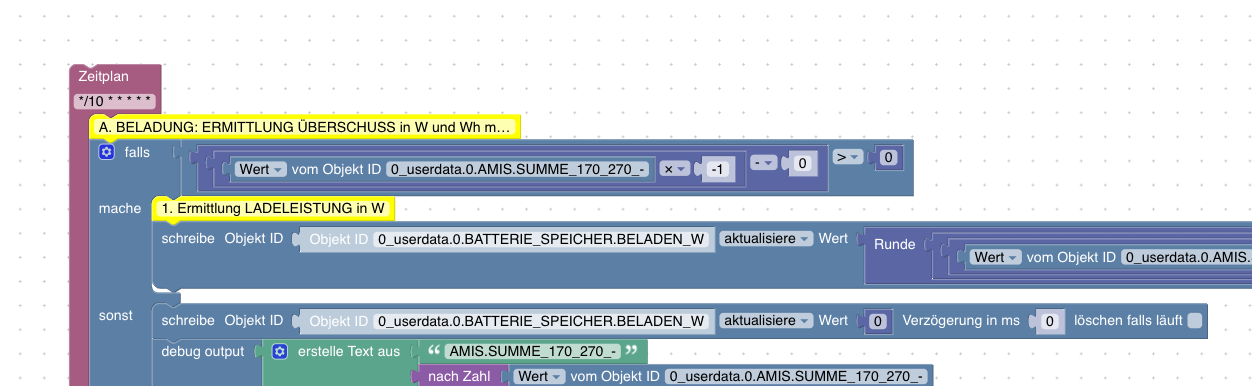Select the A. BELADUNG yellow comment block
Screen dimensions: 1252x386
point(304,128)
